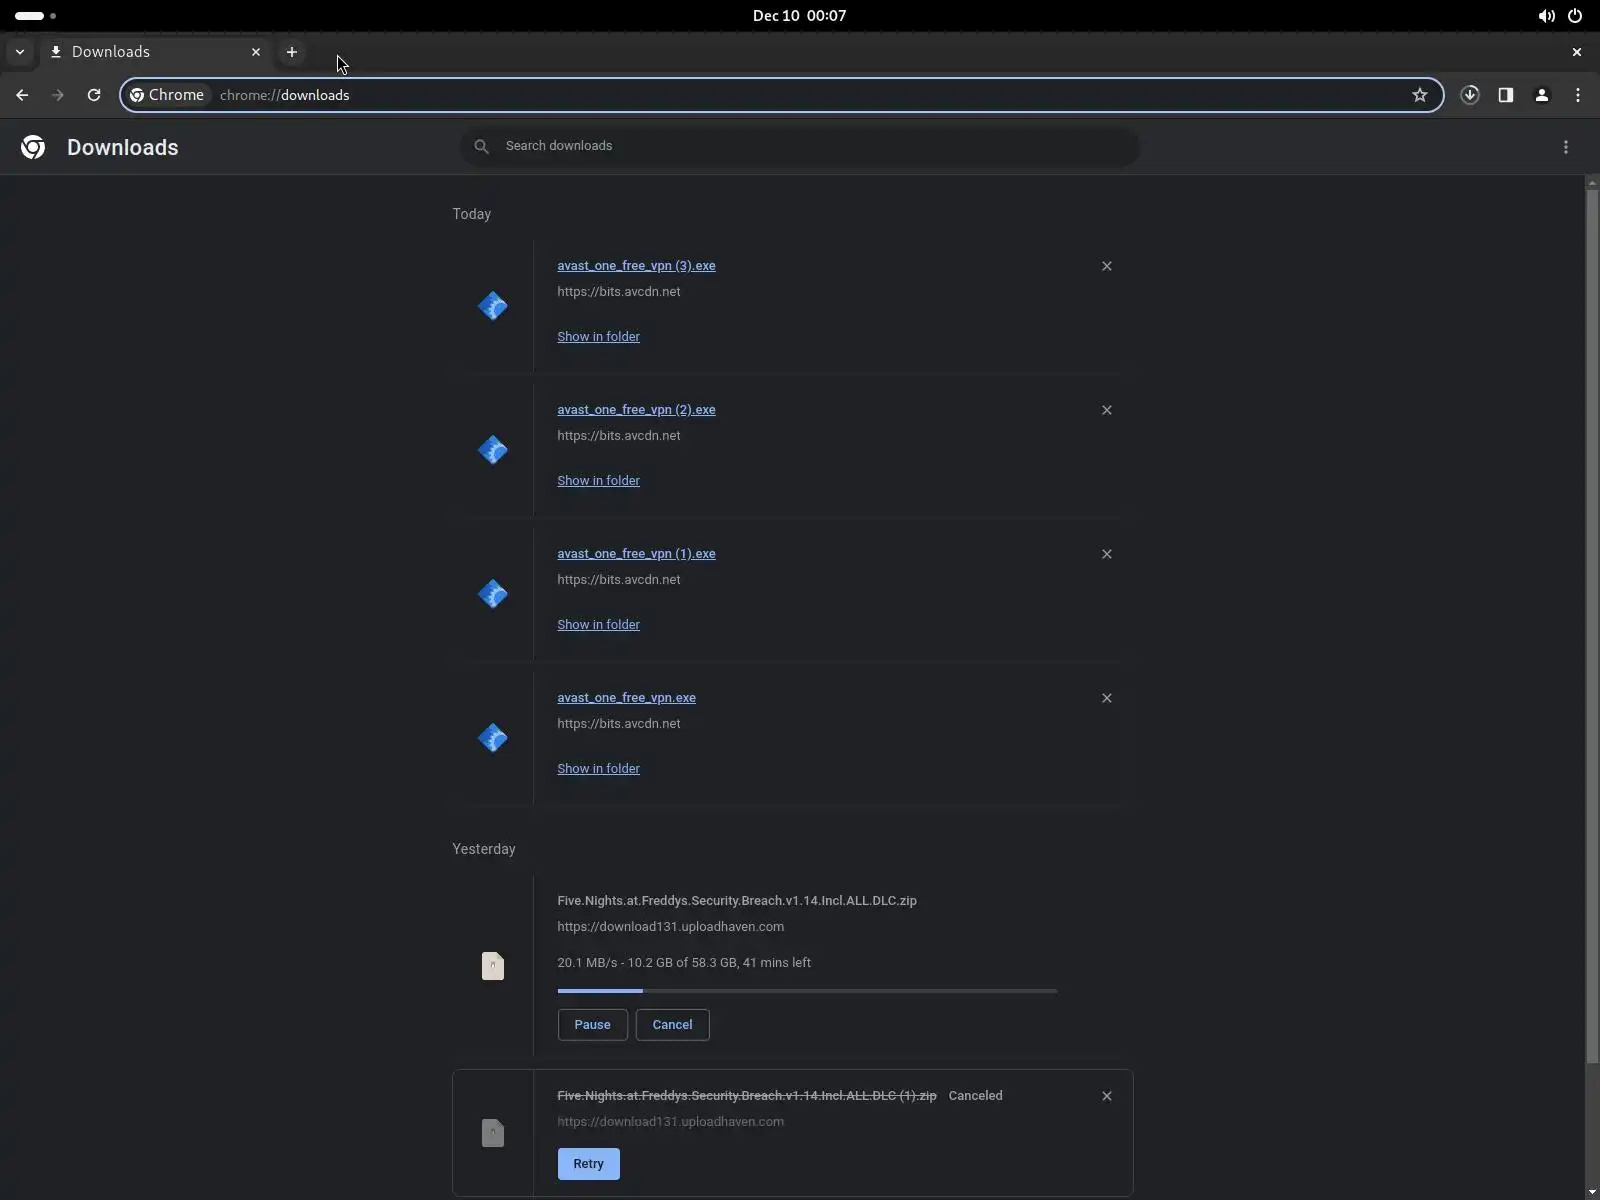Viewport: 1600px width, 1200px height.
Task: Remove avast_one_free_vpn (3).exe from list
Action: 1107,266
